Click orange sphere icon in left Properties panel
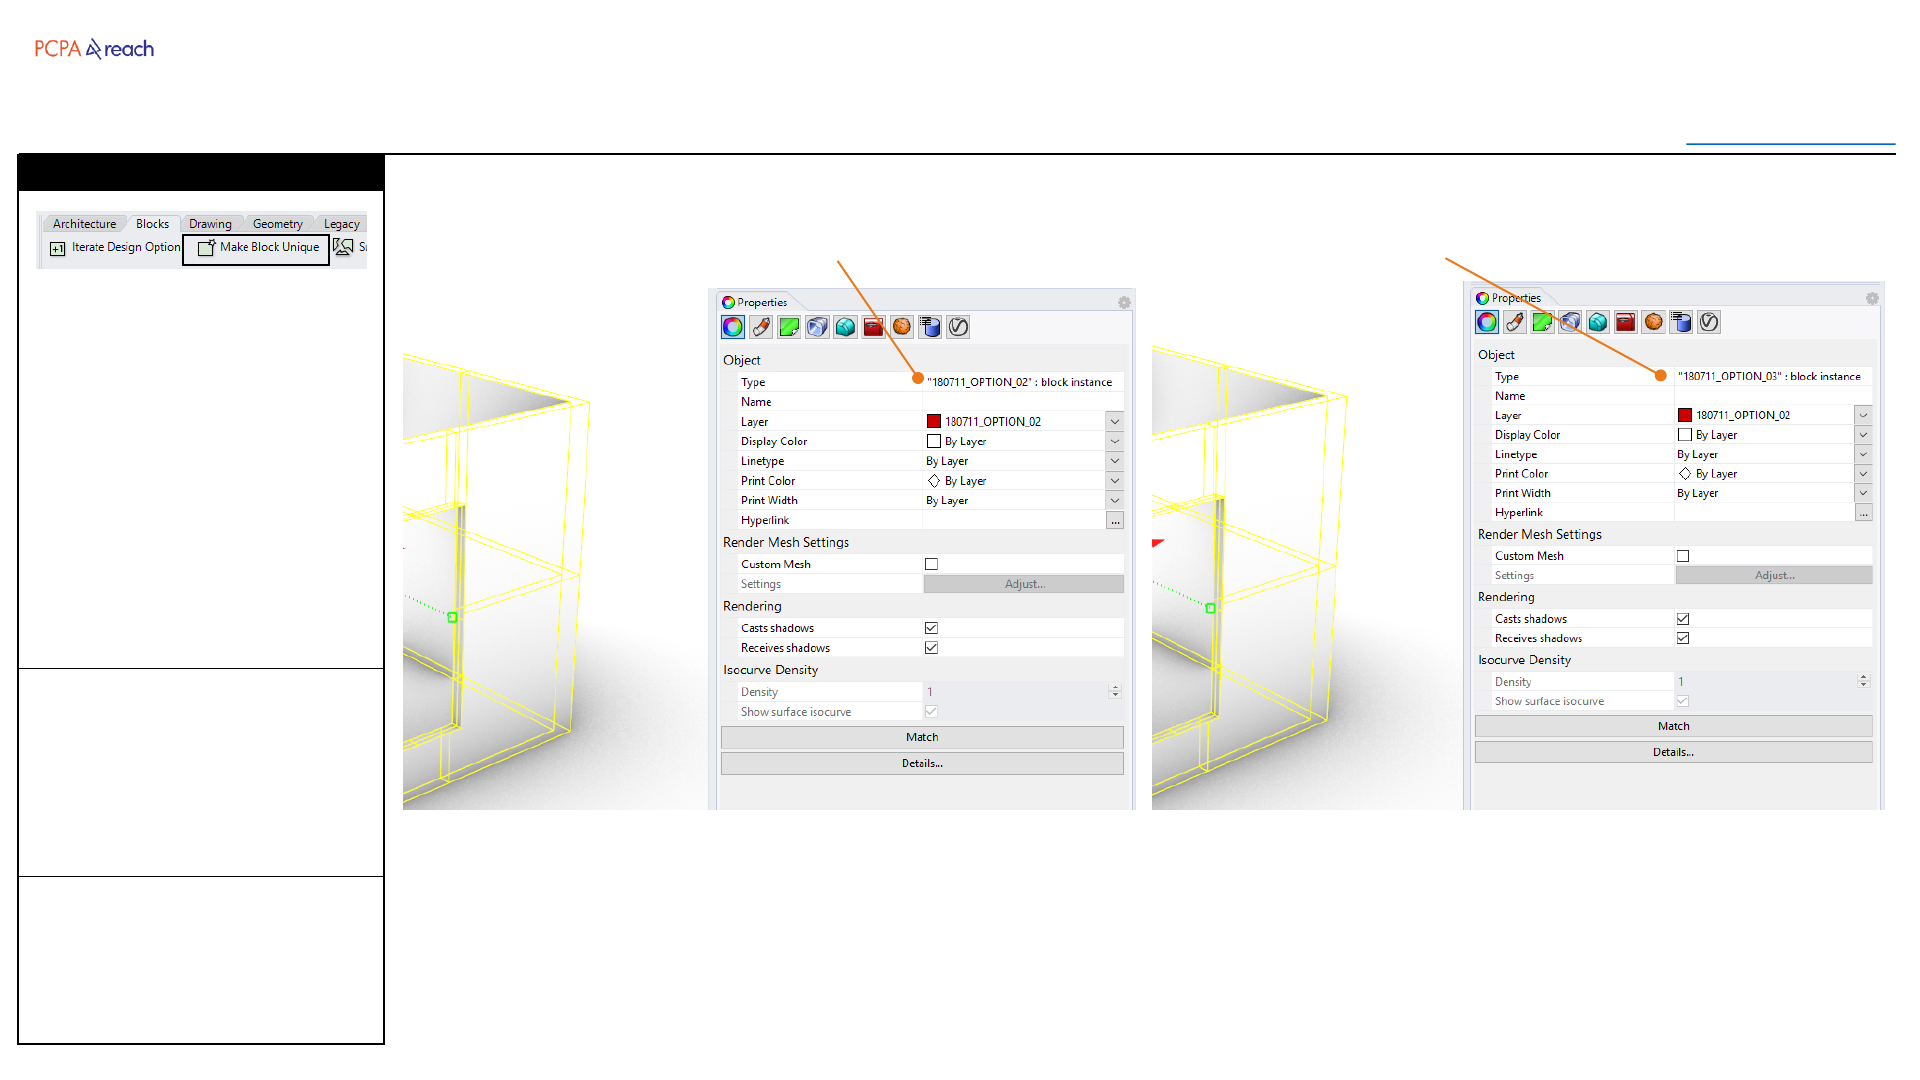The height and width of the screenshot is (1080, 1920). coord(902,327)
